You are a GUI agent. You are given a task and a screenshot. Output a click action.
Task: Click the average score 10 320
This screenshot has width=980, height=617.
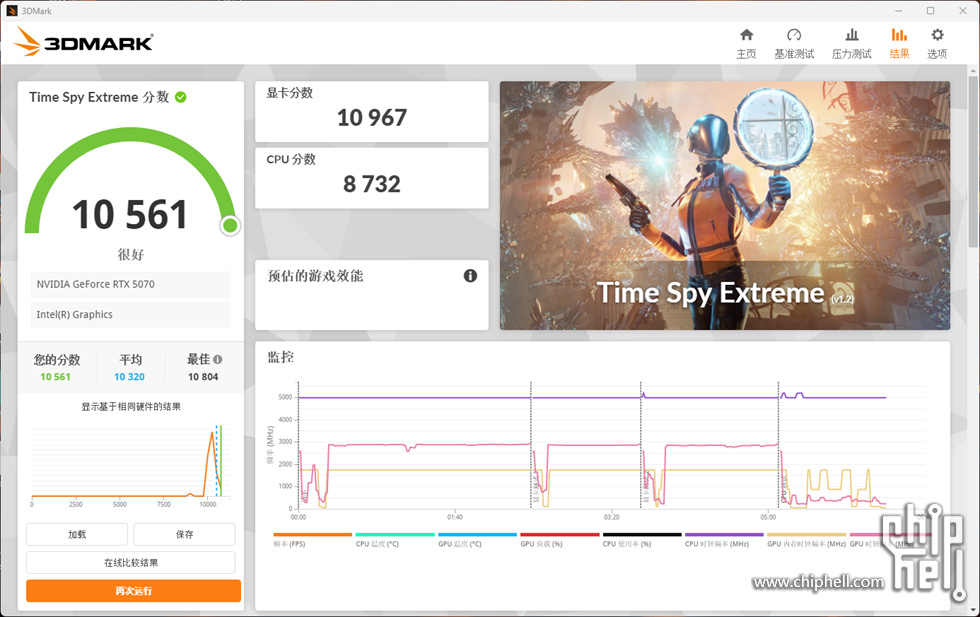pos(129,377)
